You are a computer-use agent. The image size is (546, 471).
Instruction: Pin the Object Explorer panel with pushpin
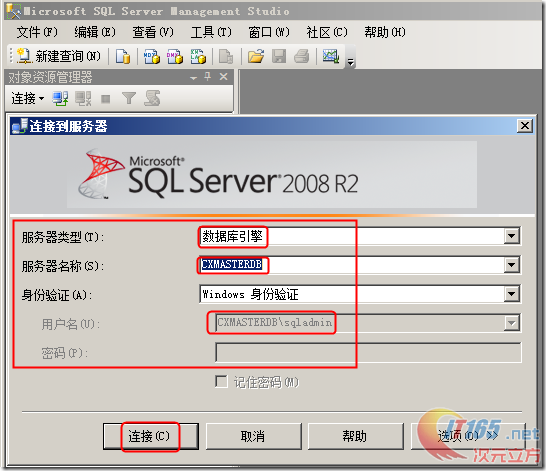pos(208,76)
